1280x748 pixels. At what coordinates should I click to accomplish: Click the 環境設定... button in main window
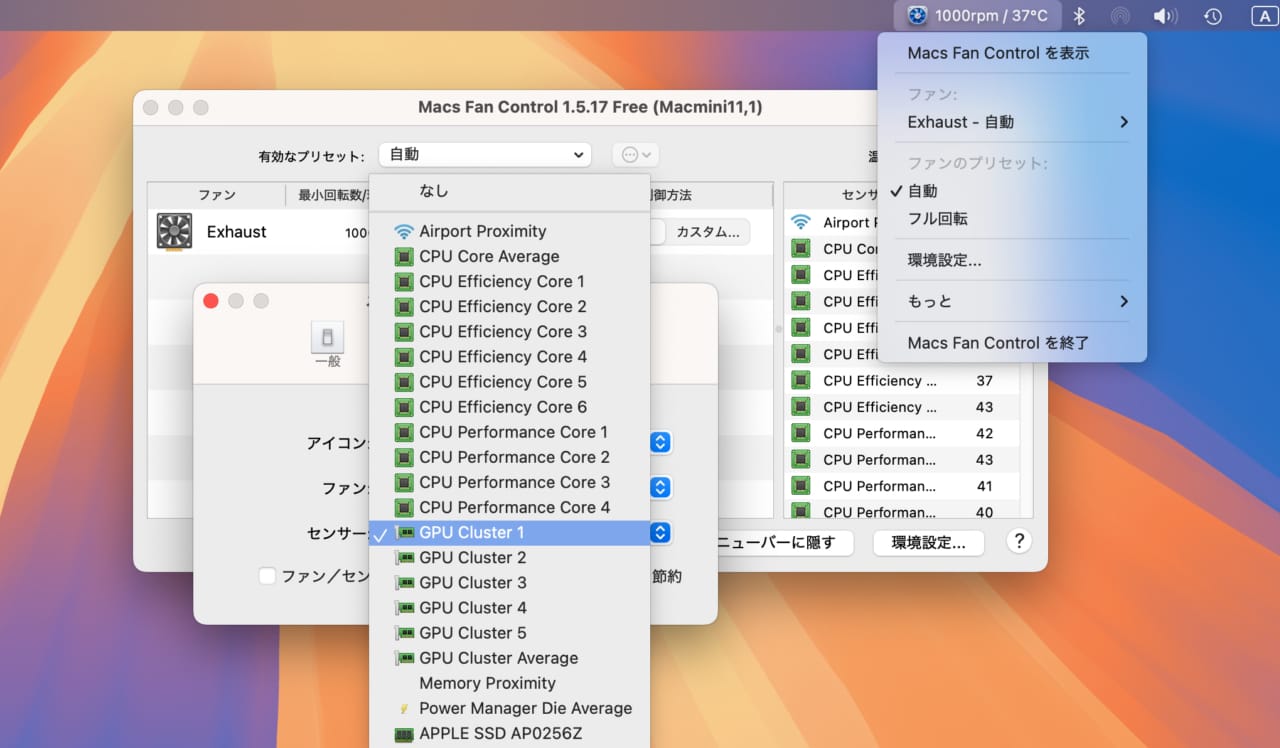click(928, 543)
